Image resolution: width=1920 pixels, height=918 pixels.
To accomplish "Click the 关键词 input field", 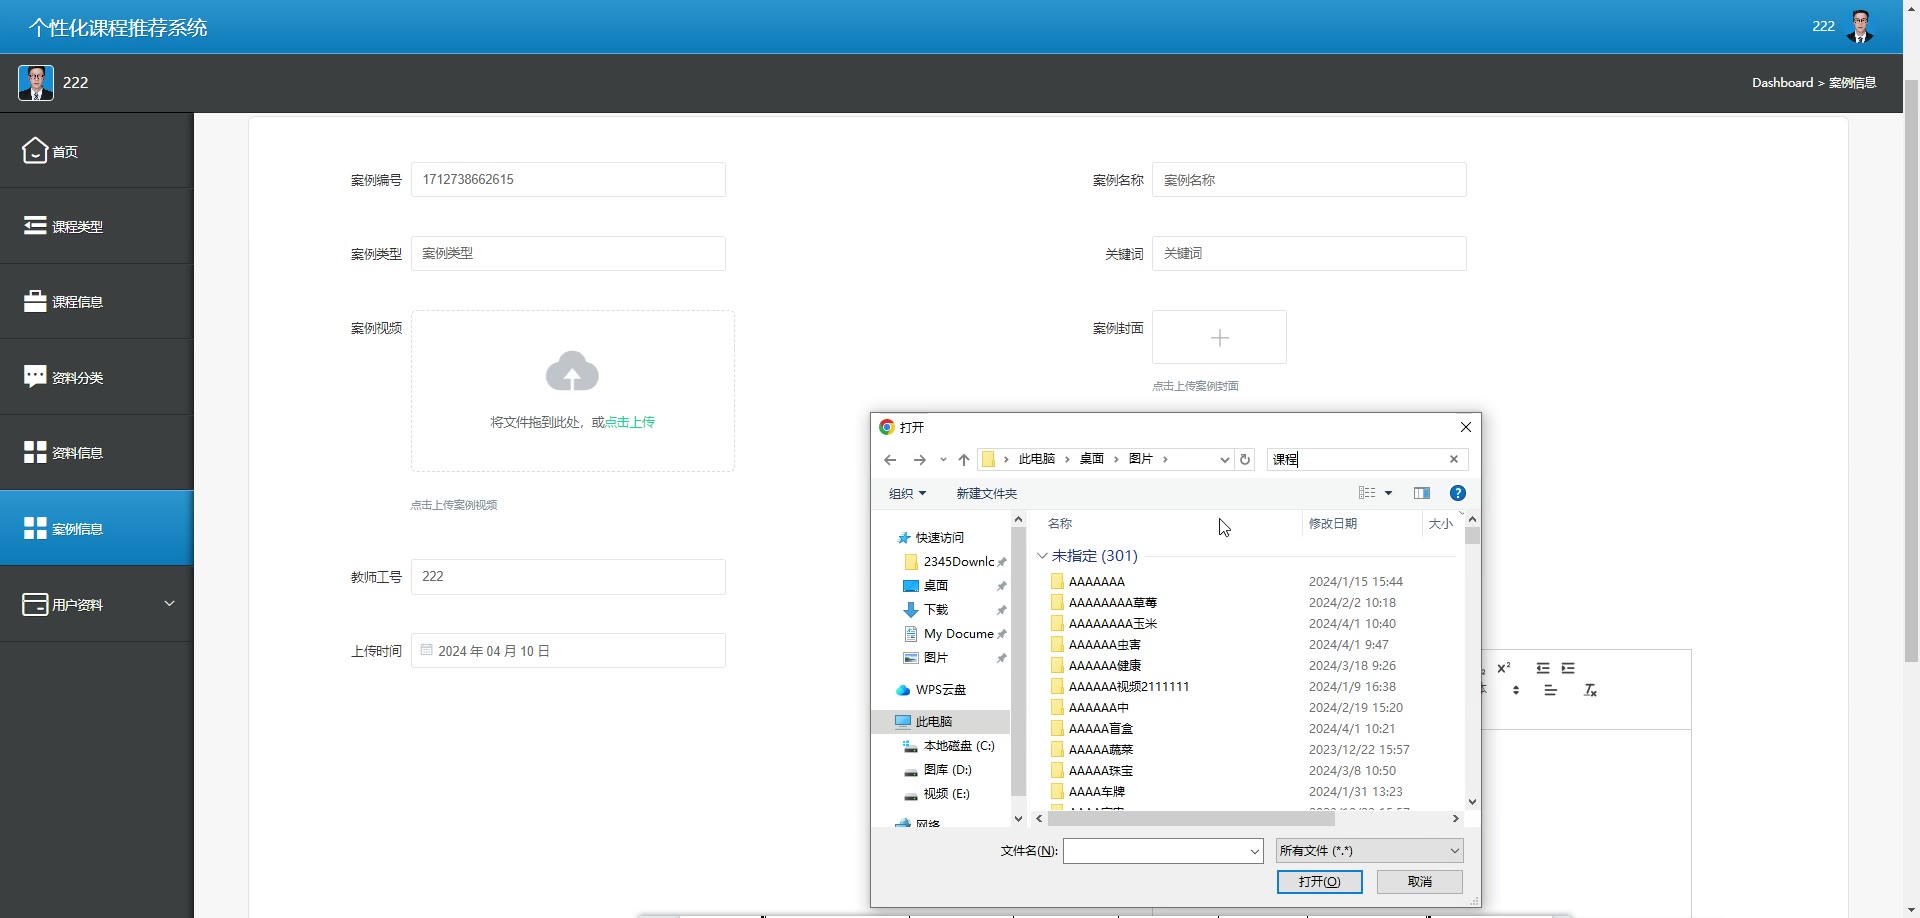I will [1309, 254].
